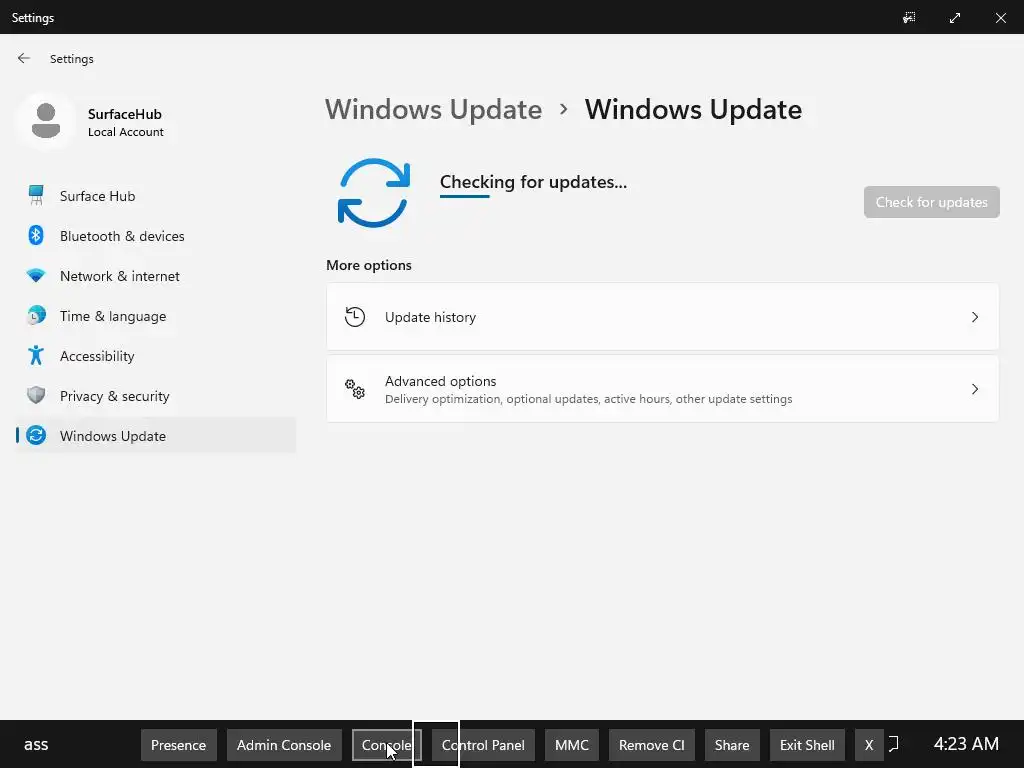The image size is (1024, 768).
Task: Click the Accessibility figure icon
Action: click(x=36, y=355)
